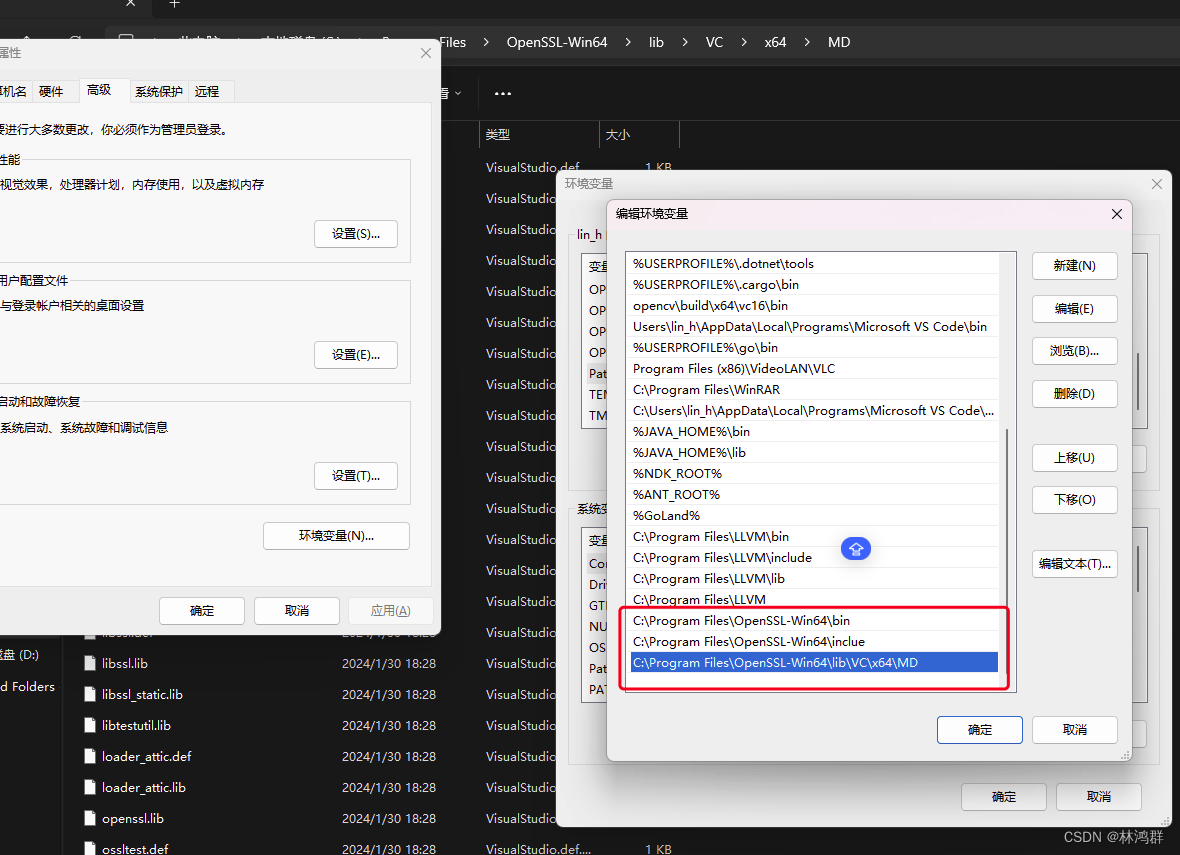The width and height of the screenshot is (1180, 855).
Task: Expand chevron between x64 and MD
Action: 807,42
